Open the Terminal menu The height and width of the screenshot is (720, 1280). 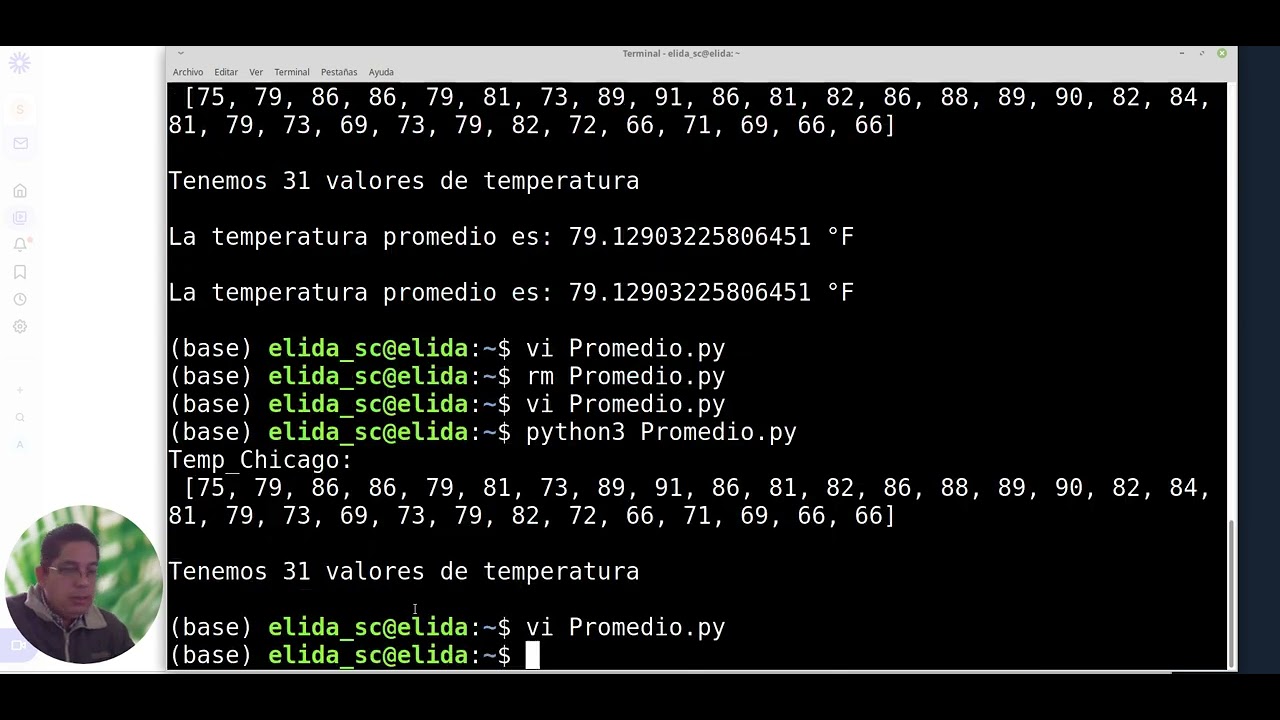(292, 72)
